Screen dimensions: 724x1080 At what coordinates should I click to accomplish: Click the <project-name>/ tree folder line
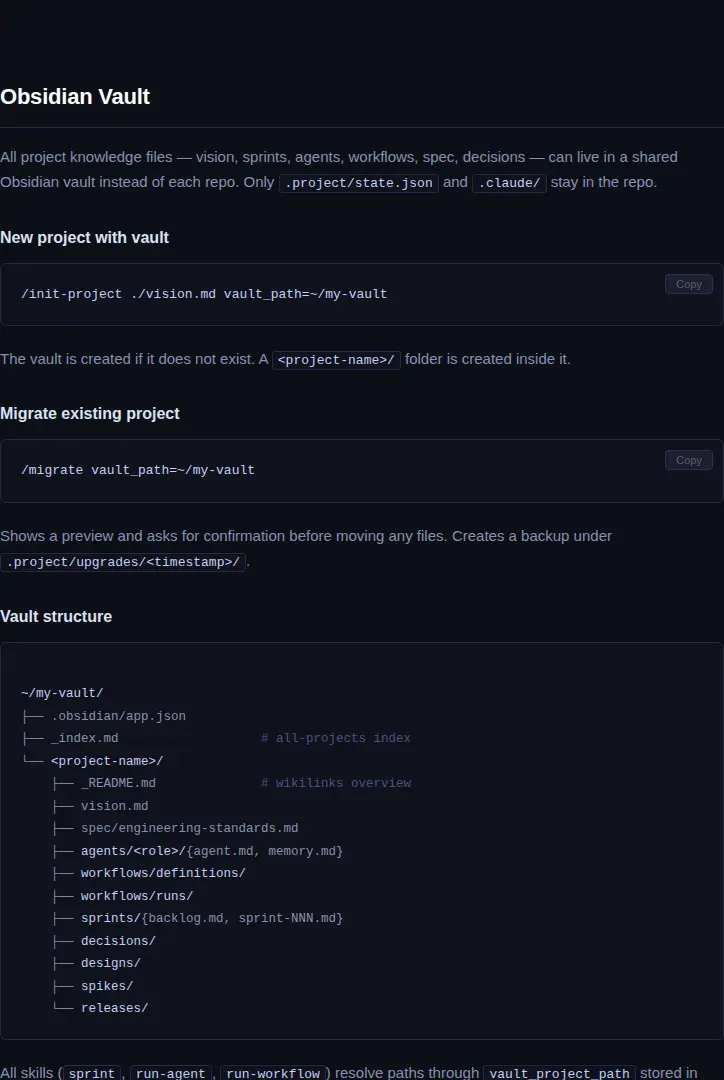pyautogui.click(x=107, y=761)
